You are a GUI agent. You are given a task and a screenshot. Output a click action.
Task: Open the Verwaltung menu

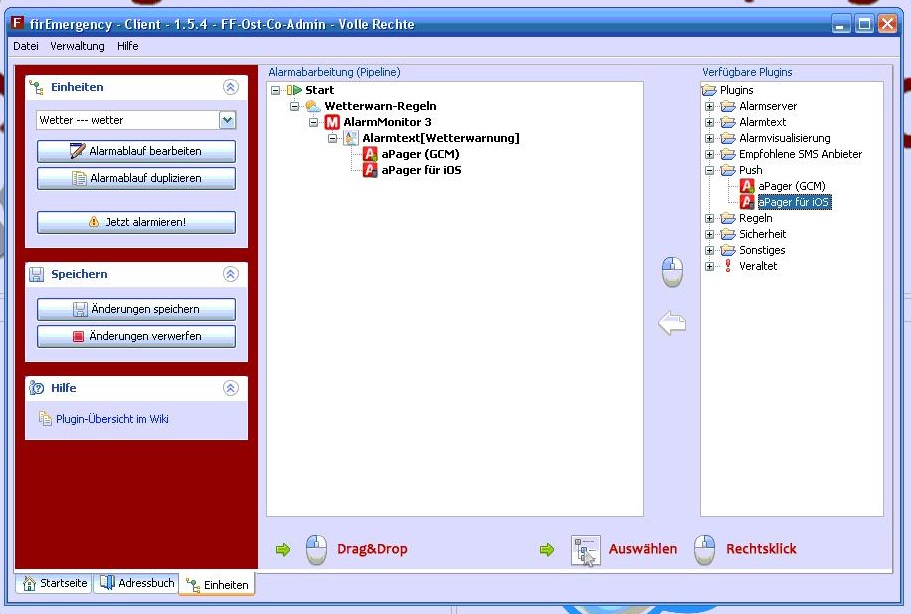(x=77, y=46)
